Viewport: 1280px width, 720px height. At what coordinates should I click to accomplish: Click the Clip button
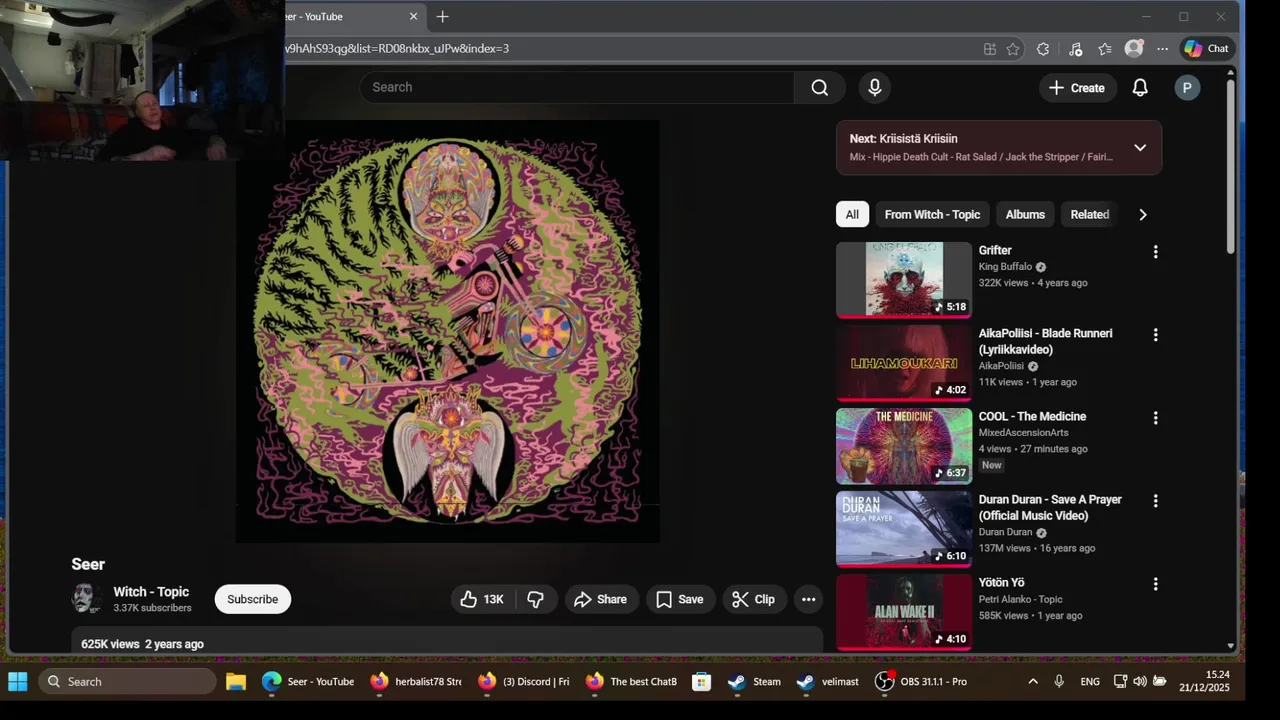[754, 599]
